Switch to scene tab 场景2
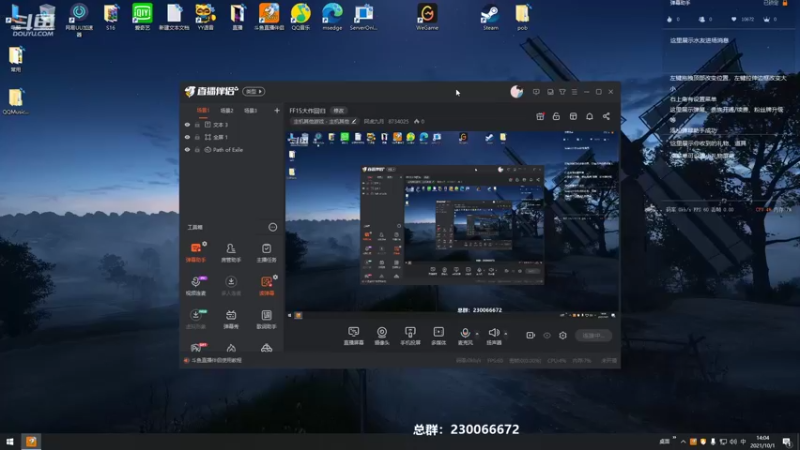This screenshot has height=450, width=800. point(227,110)
